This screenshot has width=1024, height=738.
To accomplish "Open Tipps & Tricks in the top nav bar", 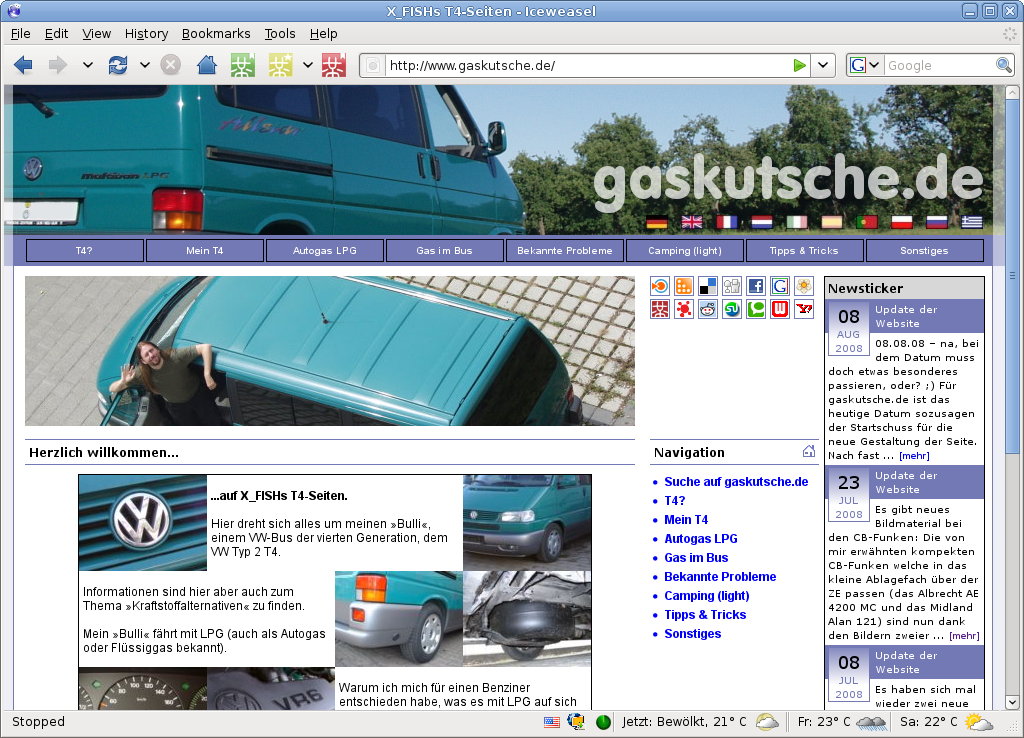I will [804, 250].
